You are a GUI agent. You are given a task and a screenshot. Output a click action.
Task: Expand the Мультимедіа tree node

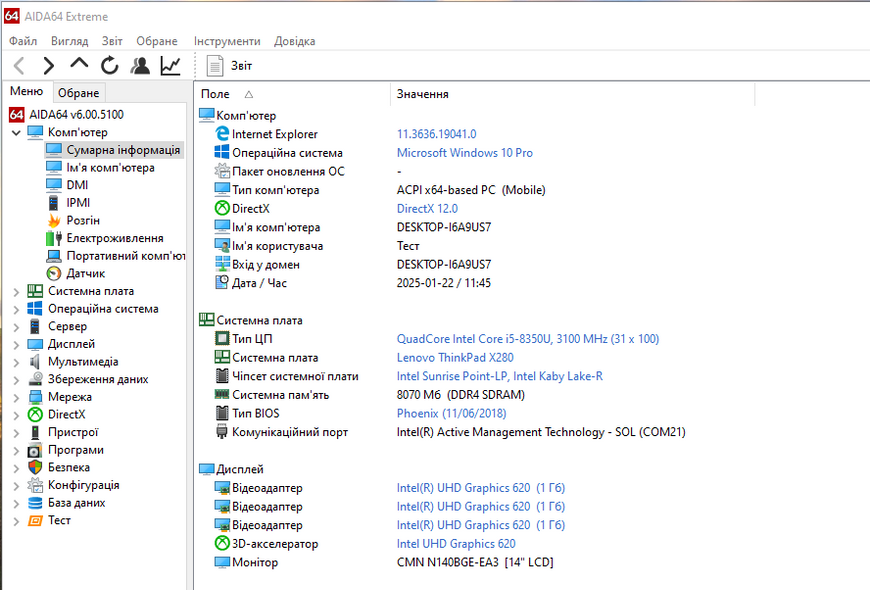tap(16, 362)
